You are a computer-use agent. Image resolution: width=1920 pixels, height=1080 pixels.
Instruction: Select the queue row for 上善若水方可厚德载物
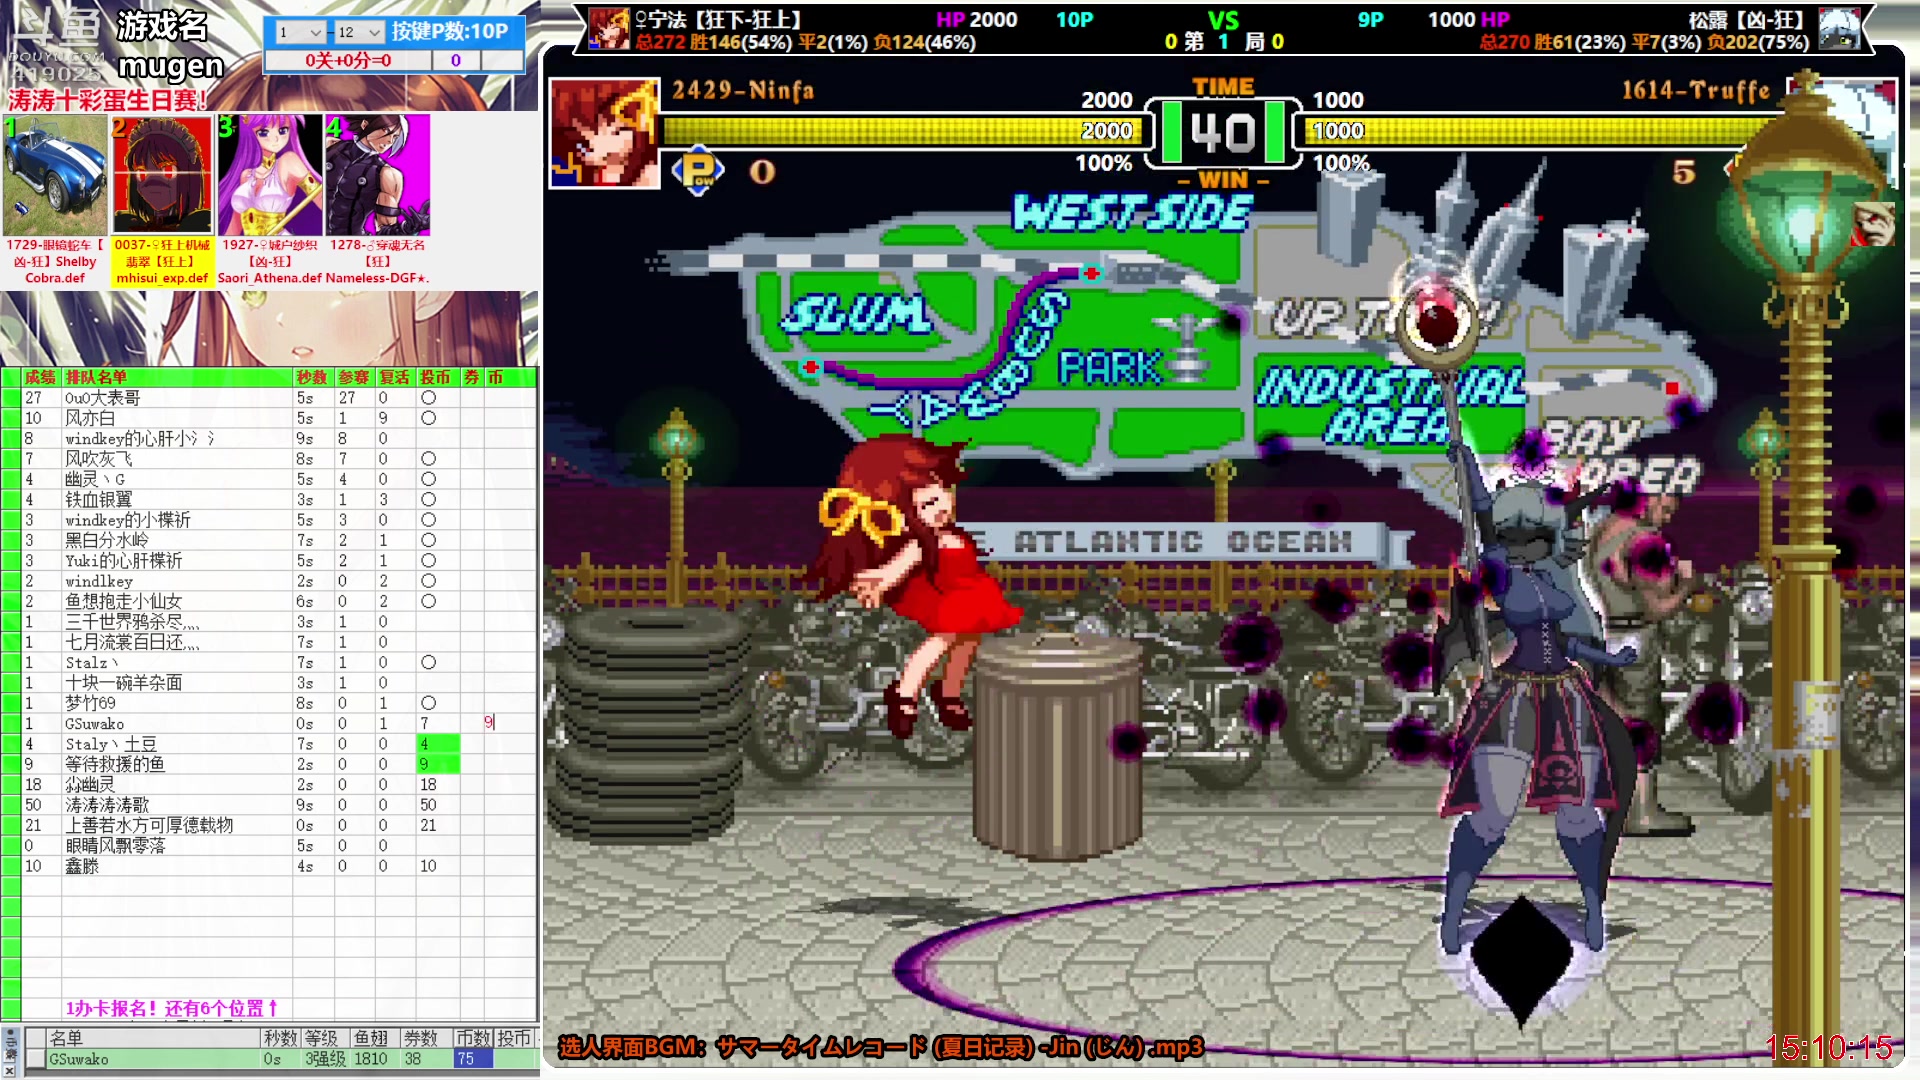[270, 825]
